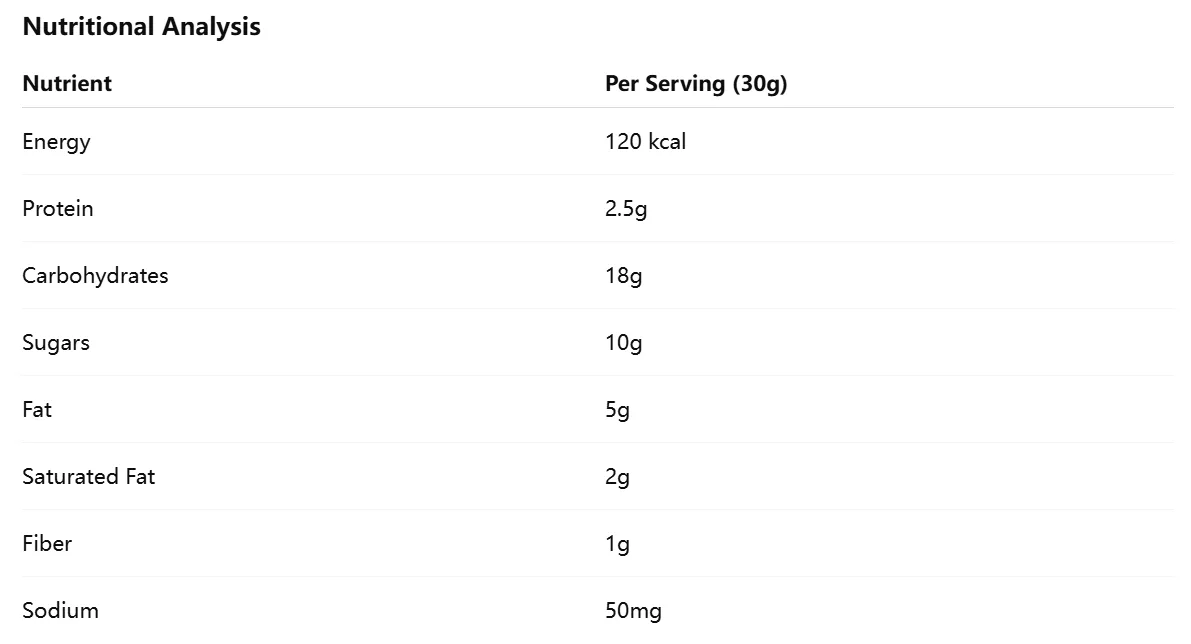The image size is (1191, 644).
Task: Click the 120 kcal value
Action: pos(645,142)
